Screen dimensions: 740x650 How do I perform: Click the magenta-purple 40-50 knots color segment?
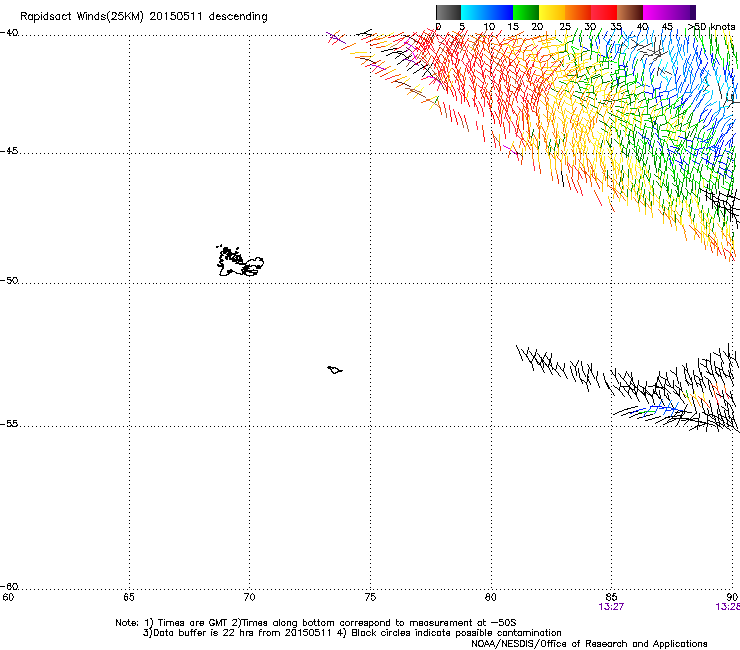pos(669,12)
